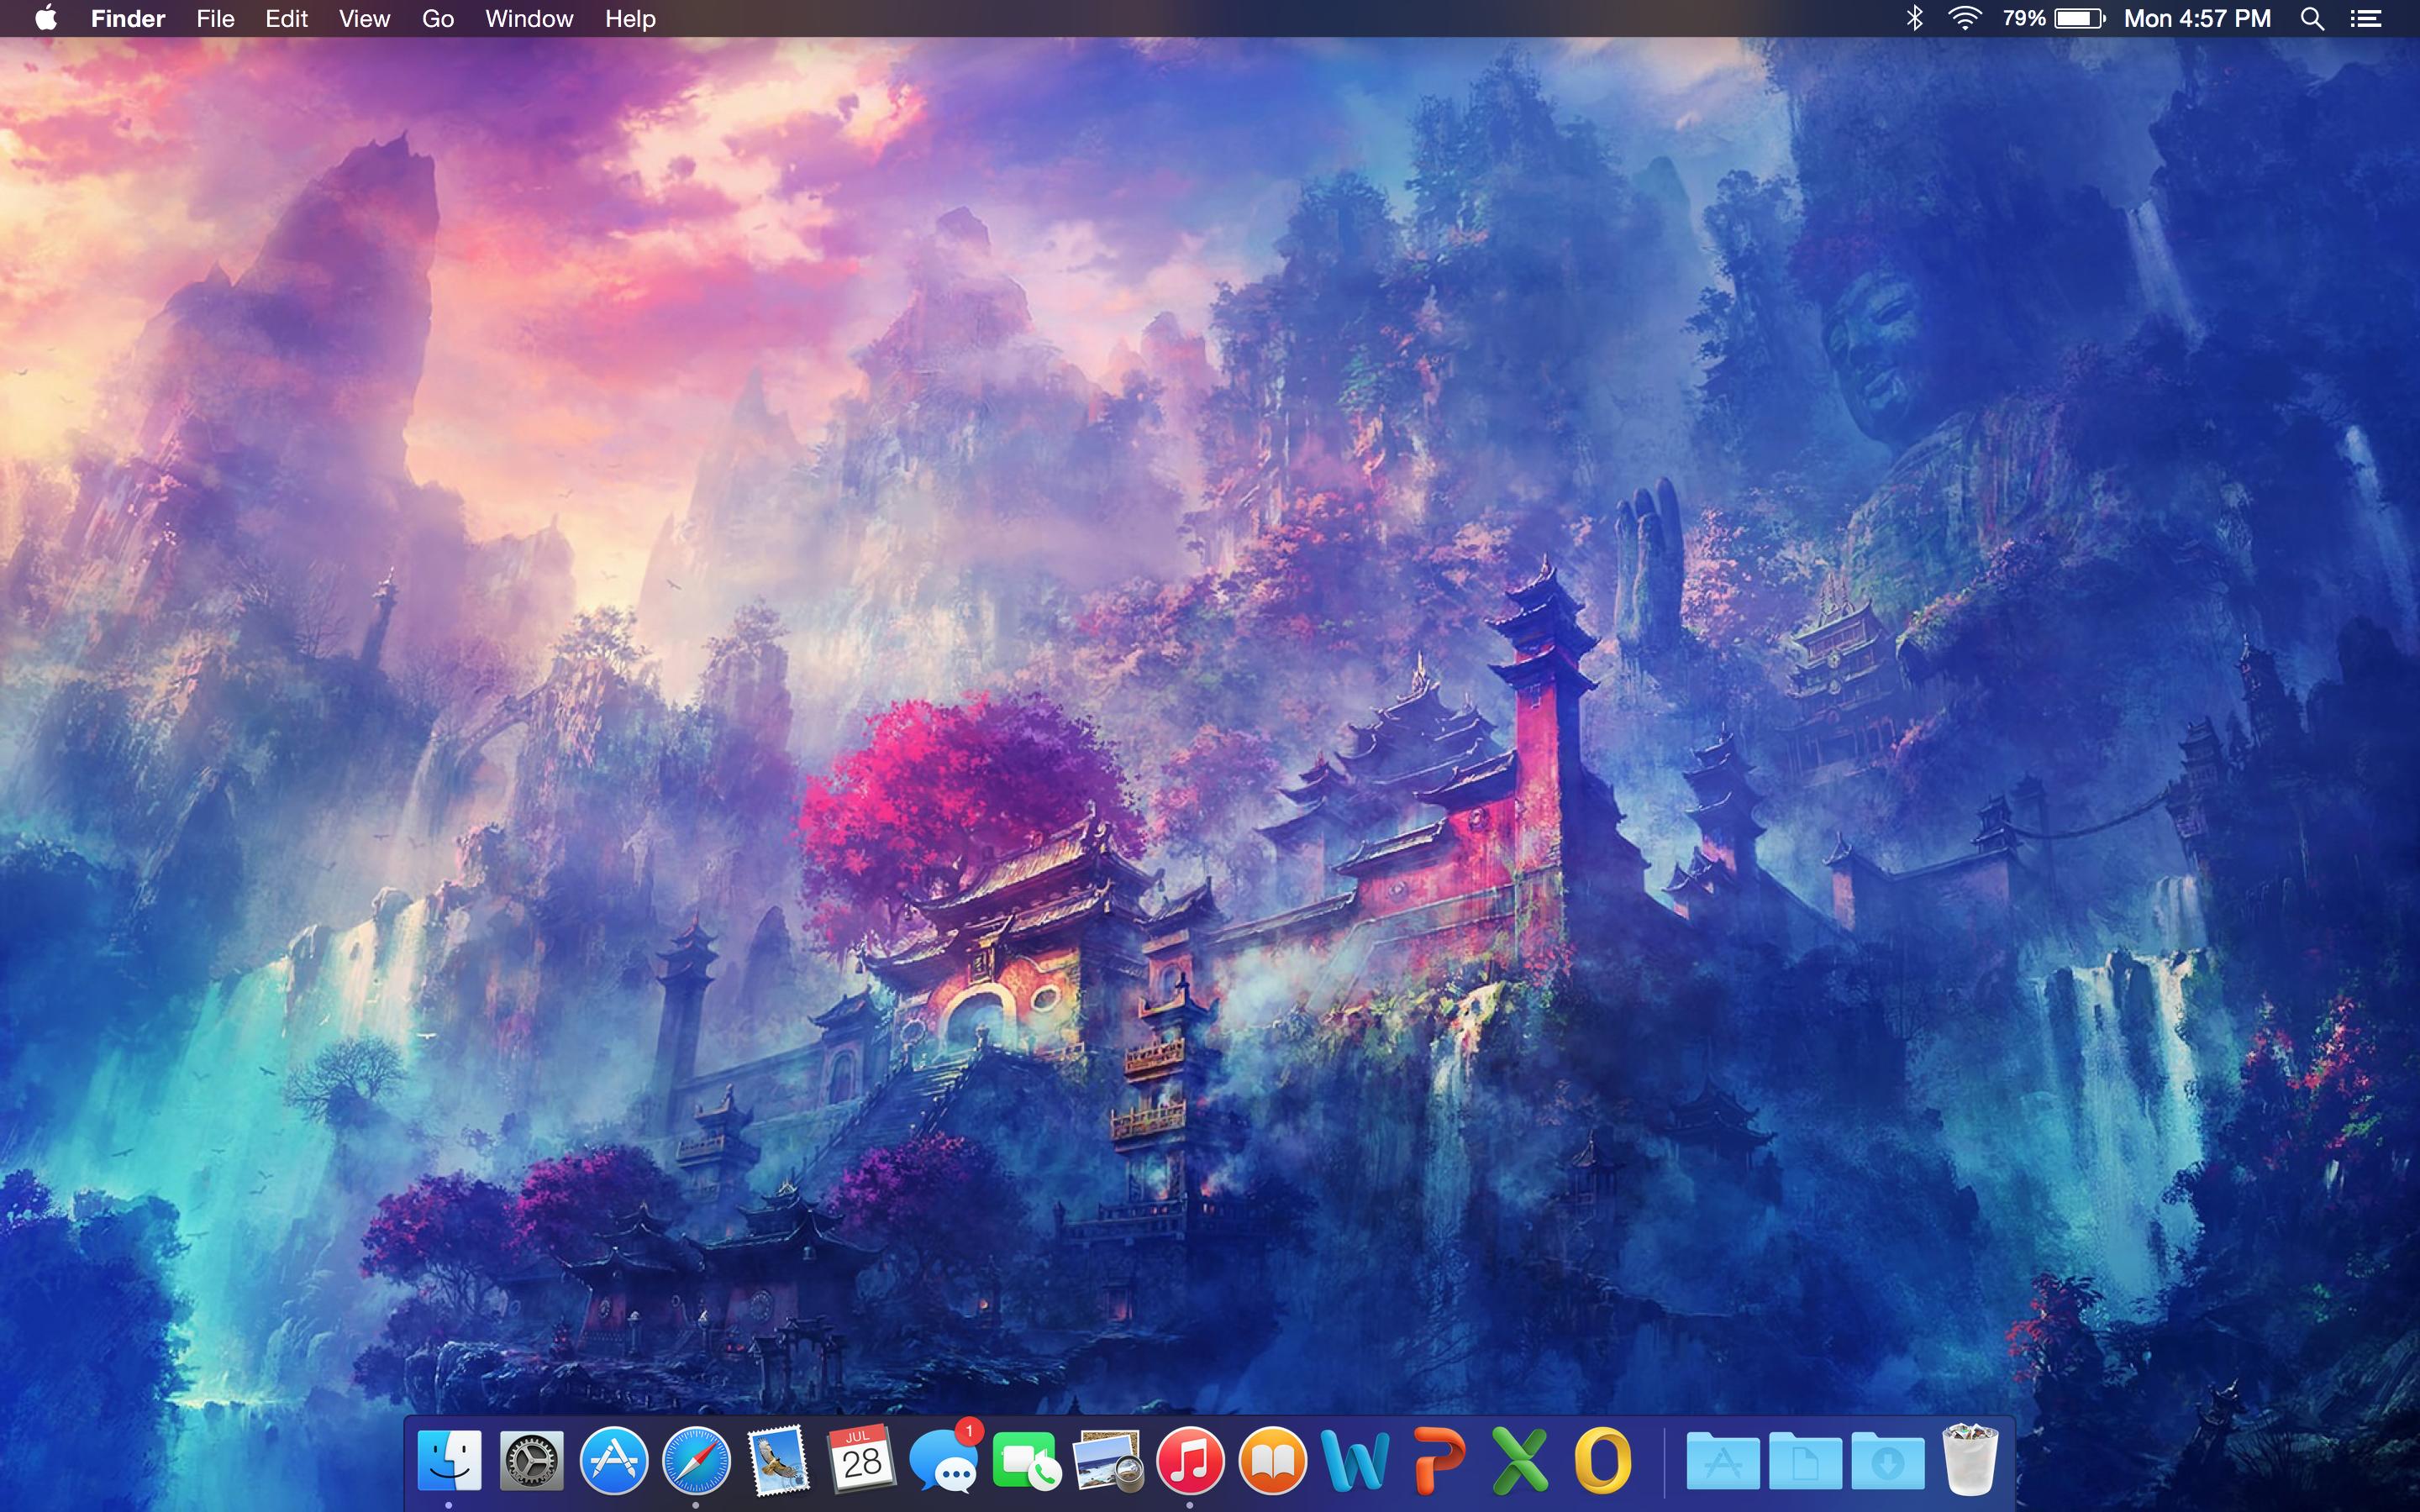Launch System Preferences from the Dock
This screenshot has height=1512, width=2420.
531,1460
